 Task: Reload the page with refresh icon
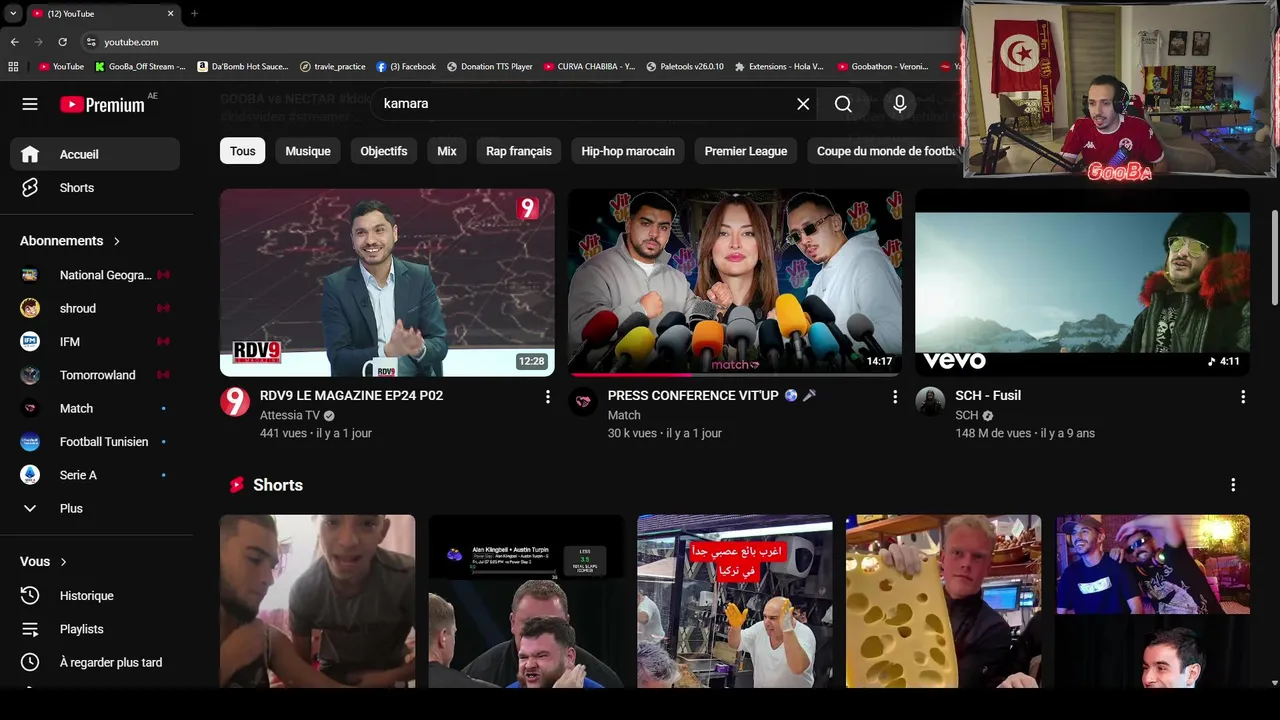(x=62, y=42)
